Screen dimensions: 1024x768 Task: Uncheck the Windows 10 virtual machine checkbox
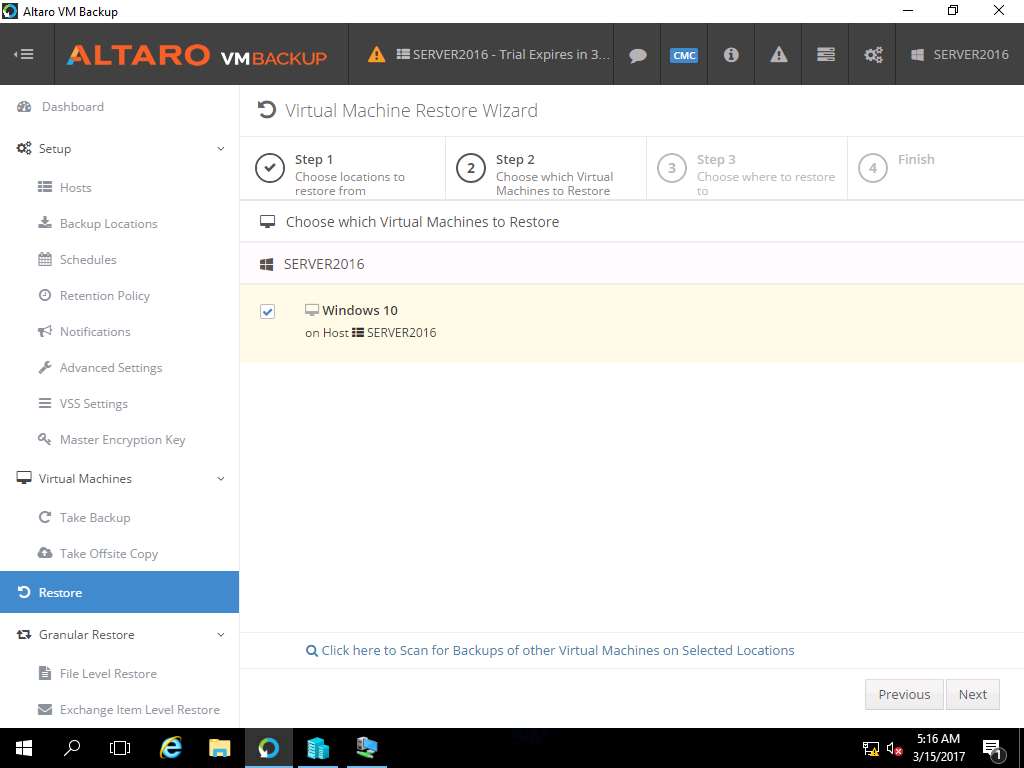267,312
